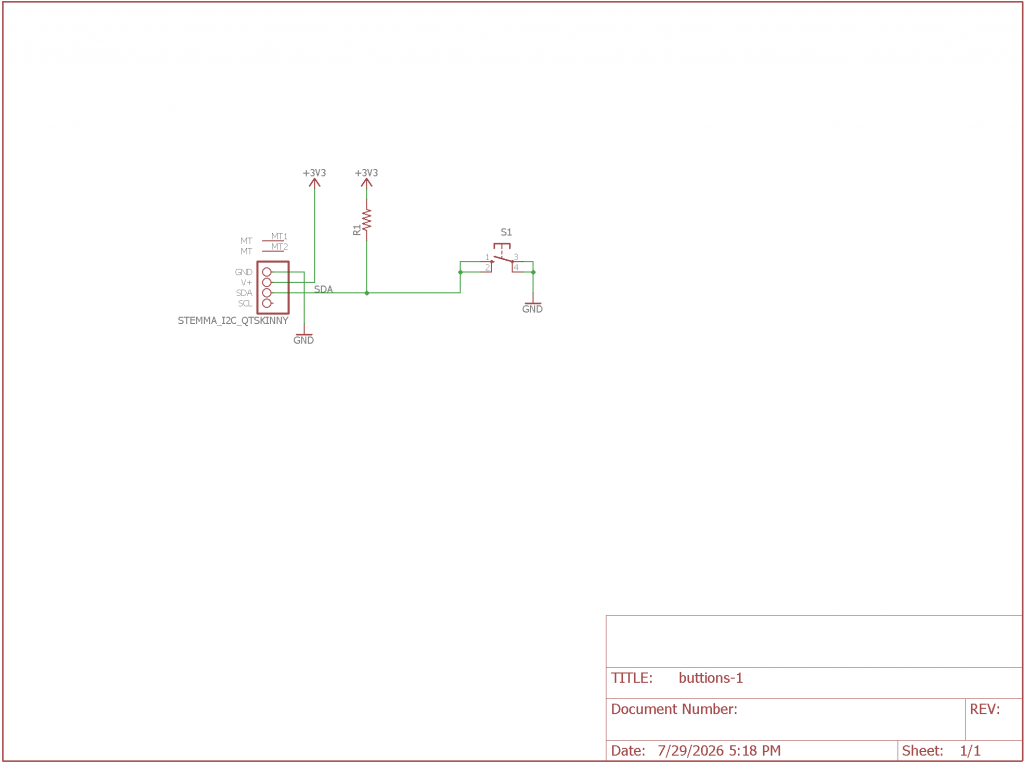Select the MT1 mounting pad line
The height and width of the screenshot is (764, 1024).
[272, 240]
